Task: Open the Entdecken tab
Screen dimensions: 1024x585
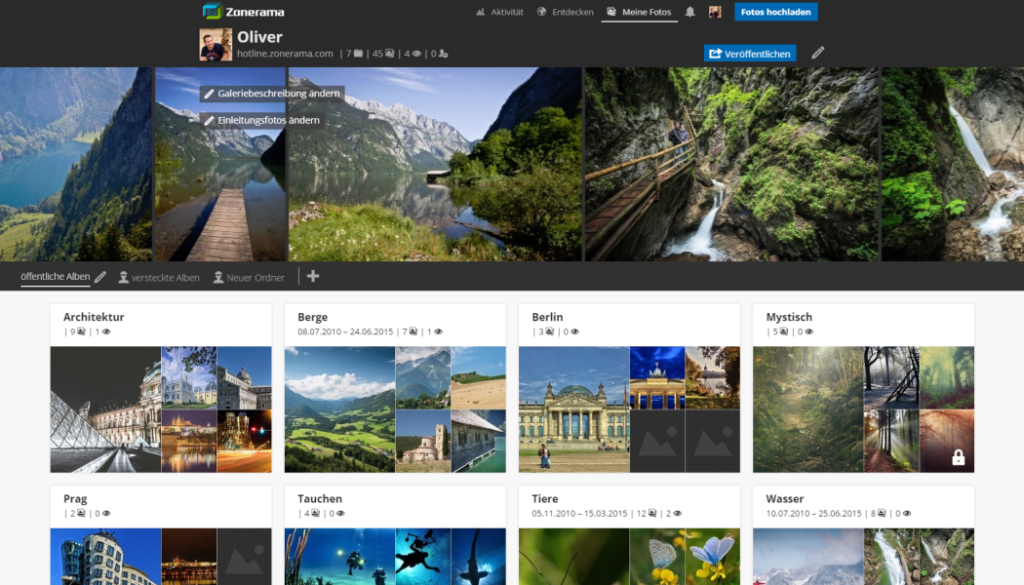Action: click(x=565, y=12)
